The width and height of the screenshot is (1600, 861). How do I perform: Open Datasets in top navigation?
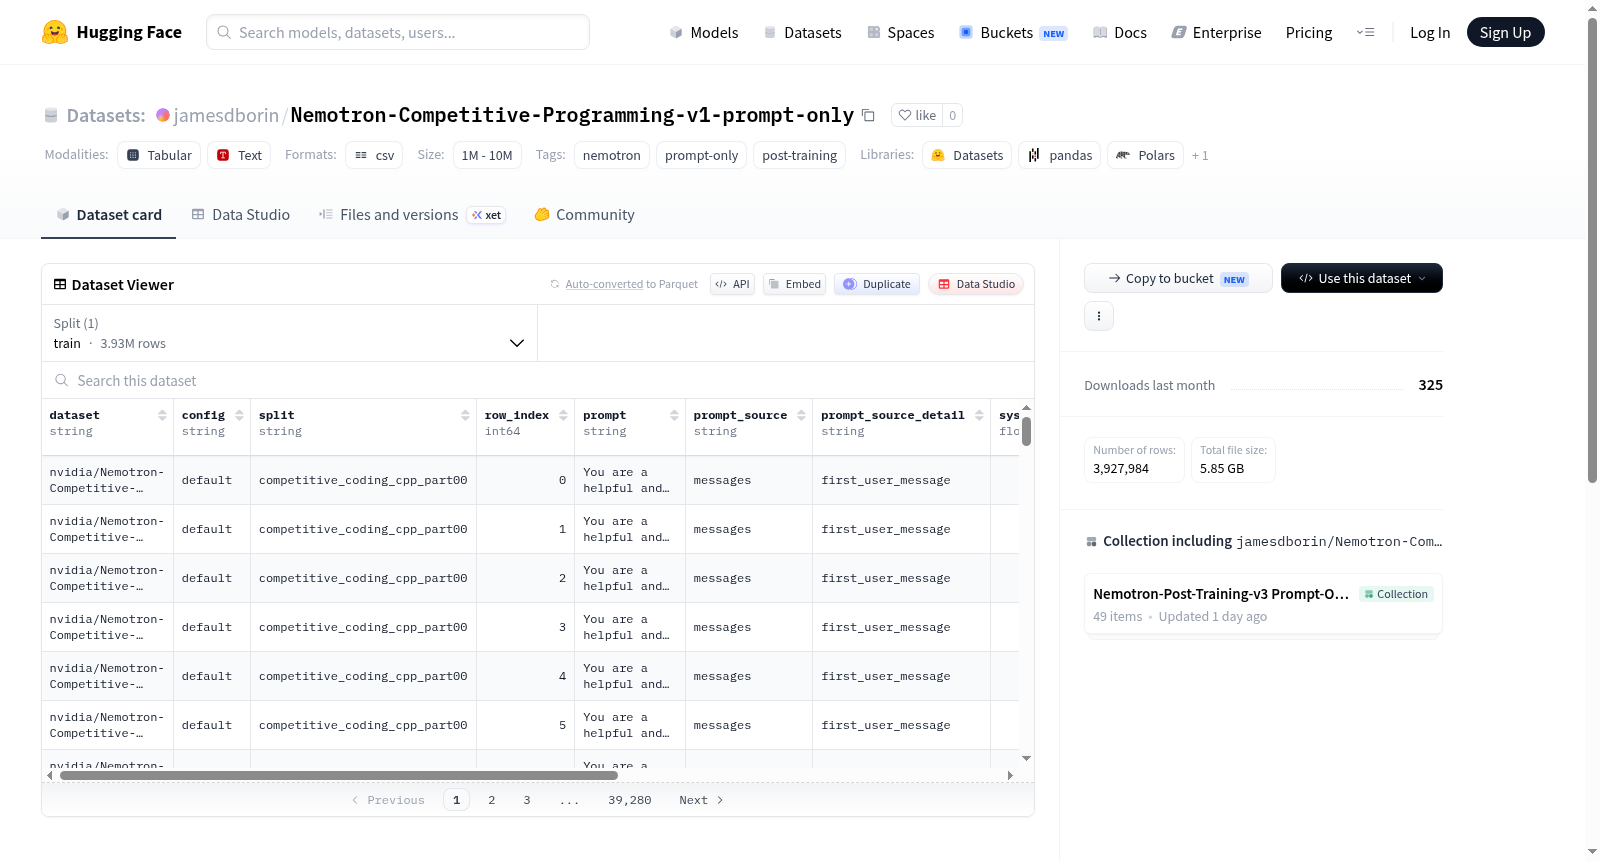point(803,33)
